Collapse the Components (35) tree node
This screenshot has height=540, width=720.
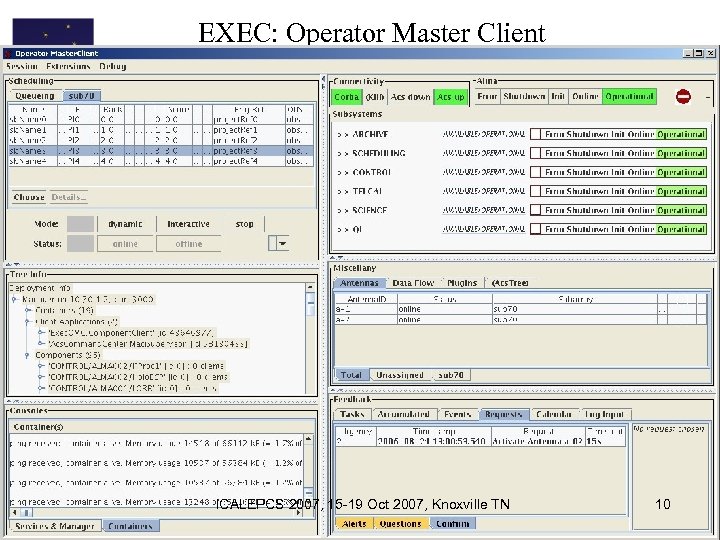28,355
